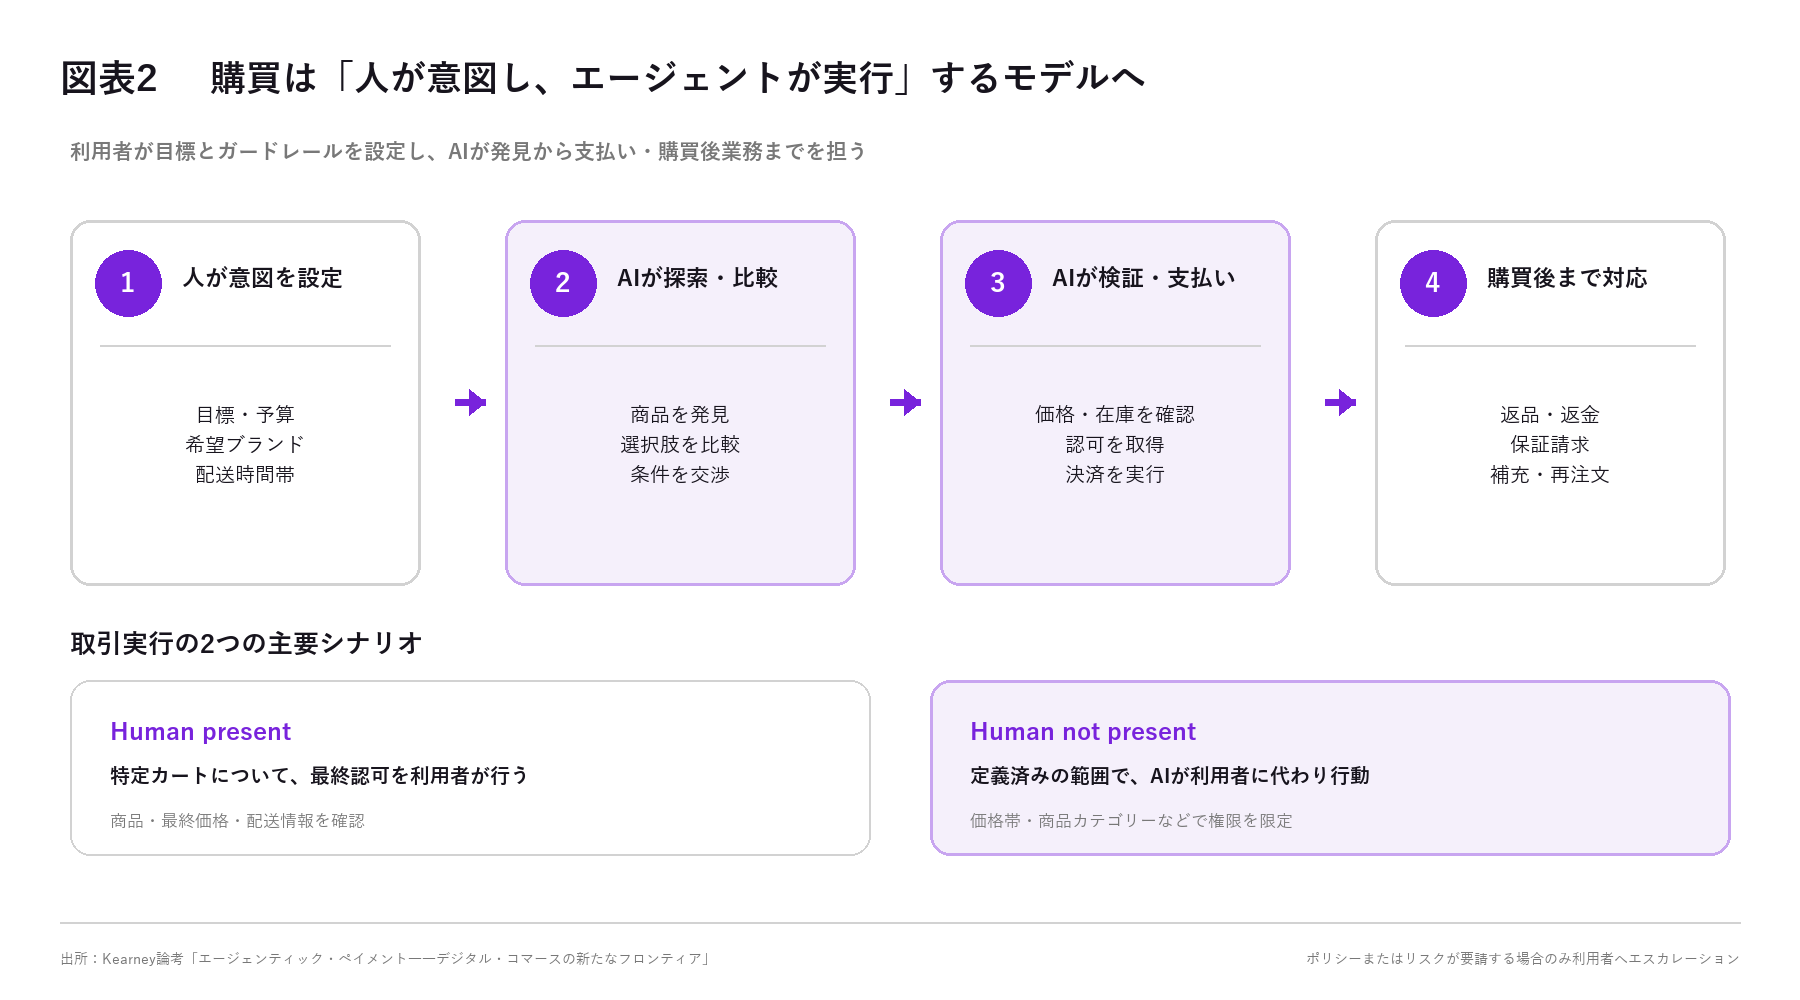1800x1000 pixels.
Task: Click the Human present heading
Action: pyautogui.click(x=201, y=732)
